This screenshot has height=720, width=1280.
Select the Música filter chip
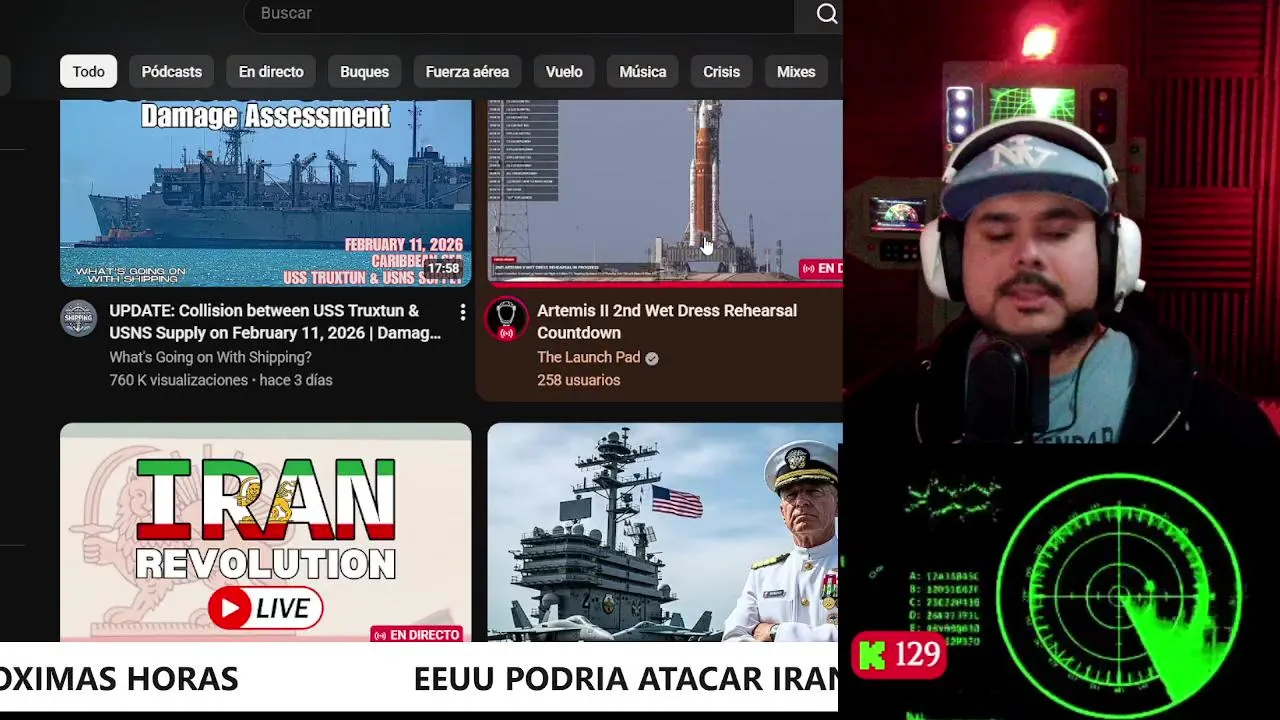click(642, 72)
